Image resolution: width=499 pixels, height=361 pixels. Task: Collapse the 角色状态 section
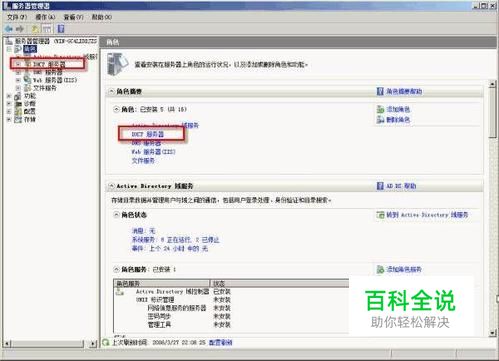[x=116, y=215]
